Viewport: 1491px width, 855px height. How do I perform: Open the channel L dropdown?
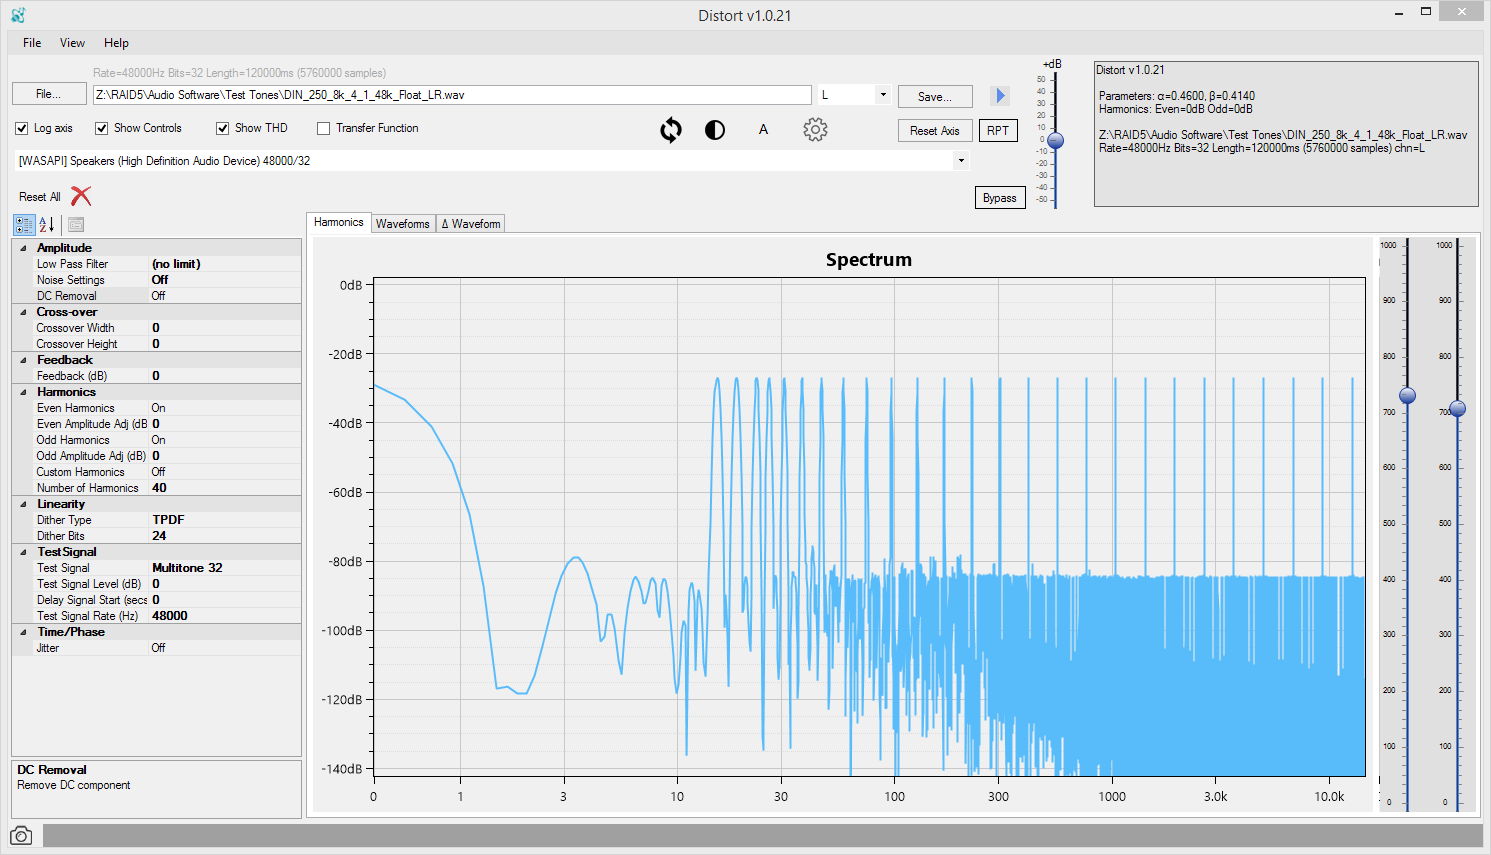pos(883,95)
